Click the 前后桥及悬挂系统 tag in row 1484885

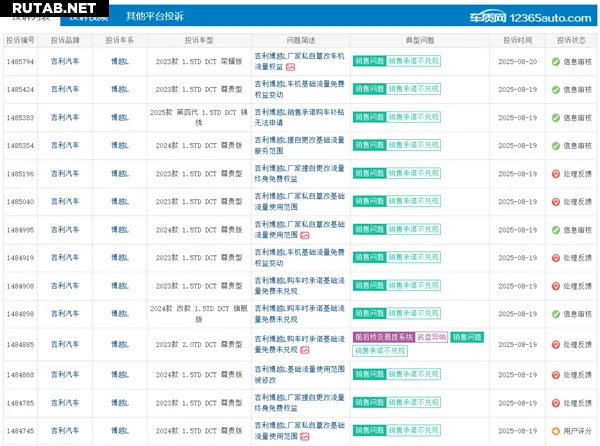tap(383, 337)
